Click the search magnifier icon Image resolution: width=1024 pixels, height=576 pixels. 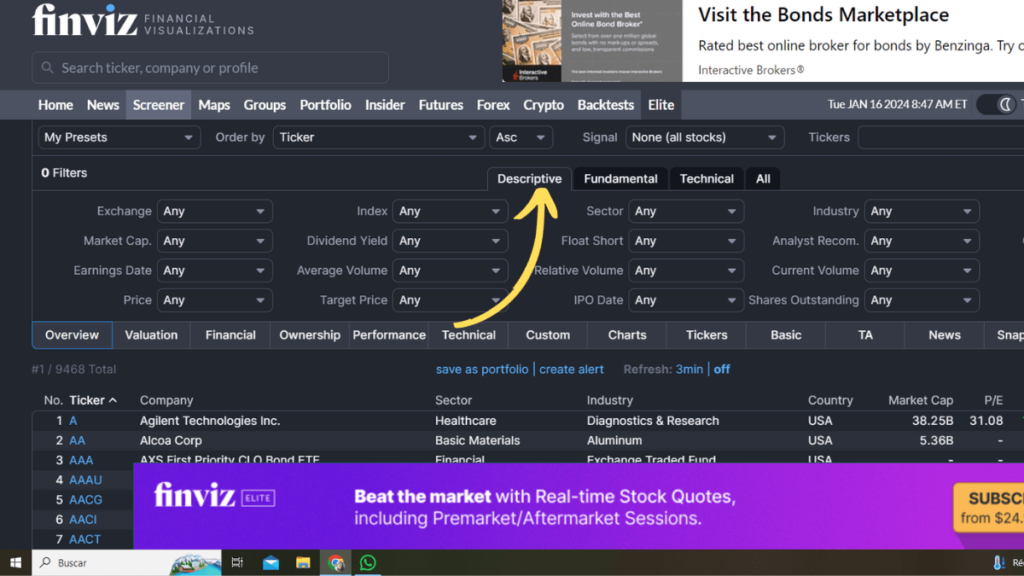(47, 68)
